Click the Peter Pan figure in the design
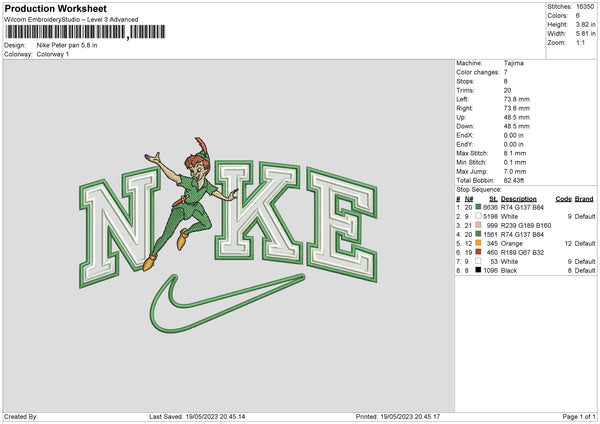This screenshot has width=600, height=424. (188, 203)
